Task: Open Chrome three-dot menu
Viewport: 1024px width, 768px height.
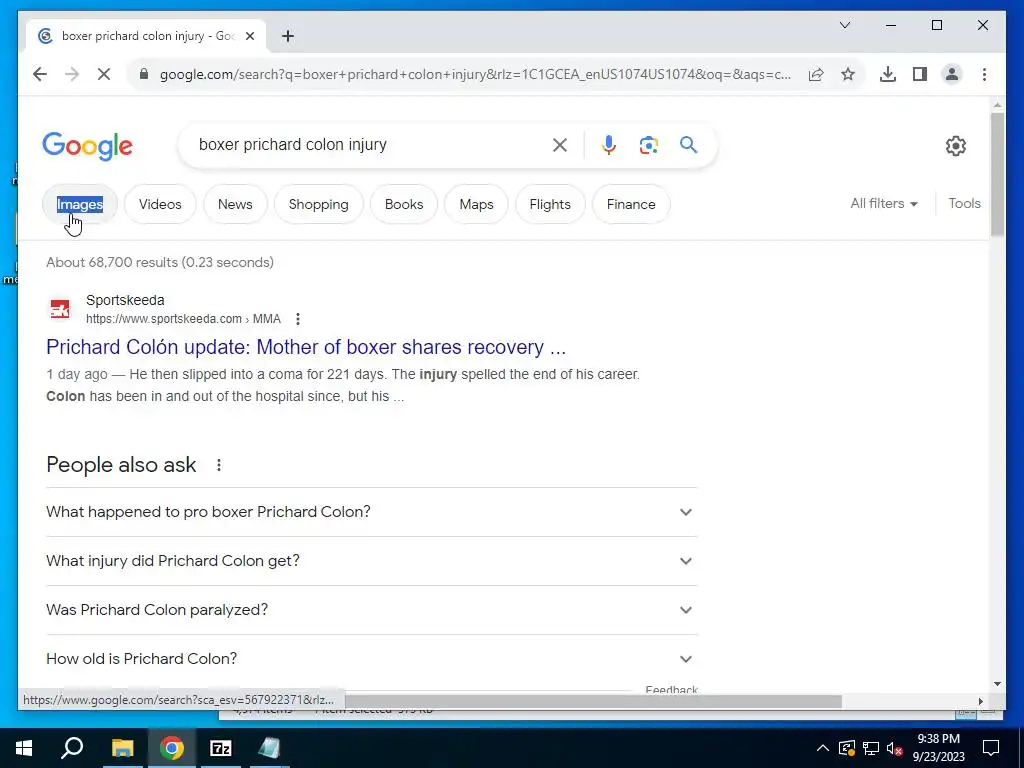Action: [x=984, y=74]
